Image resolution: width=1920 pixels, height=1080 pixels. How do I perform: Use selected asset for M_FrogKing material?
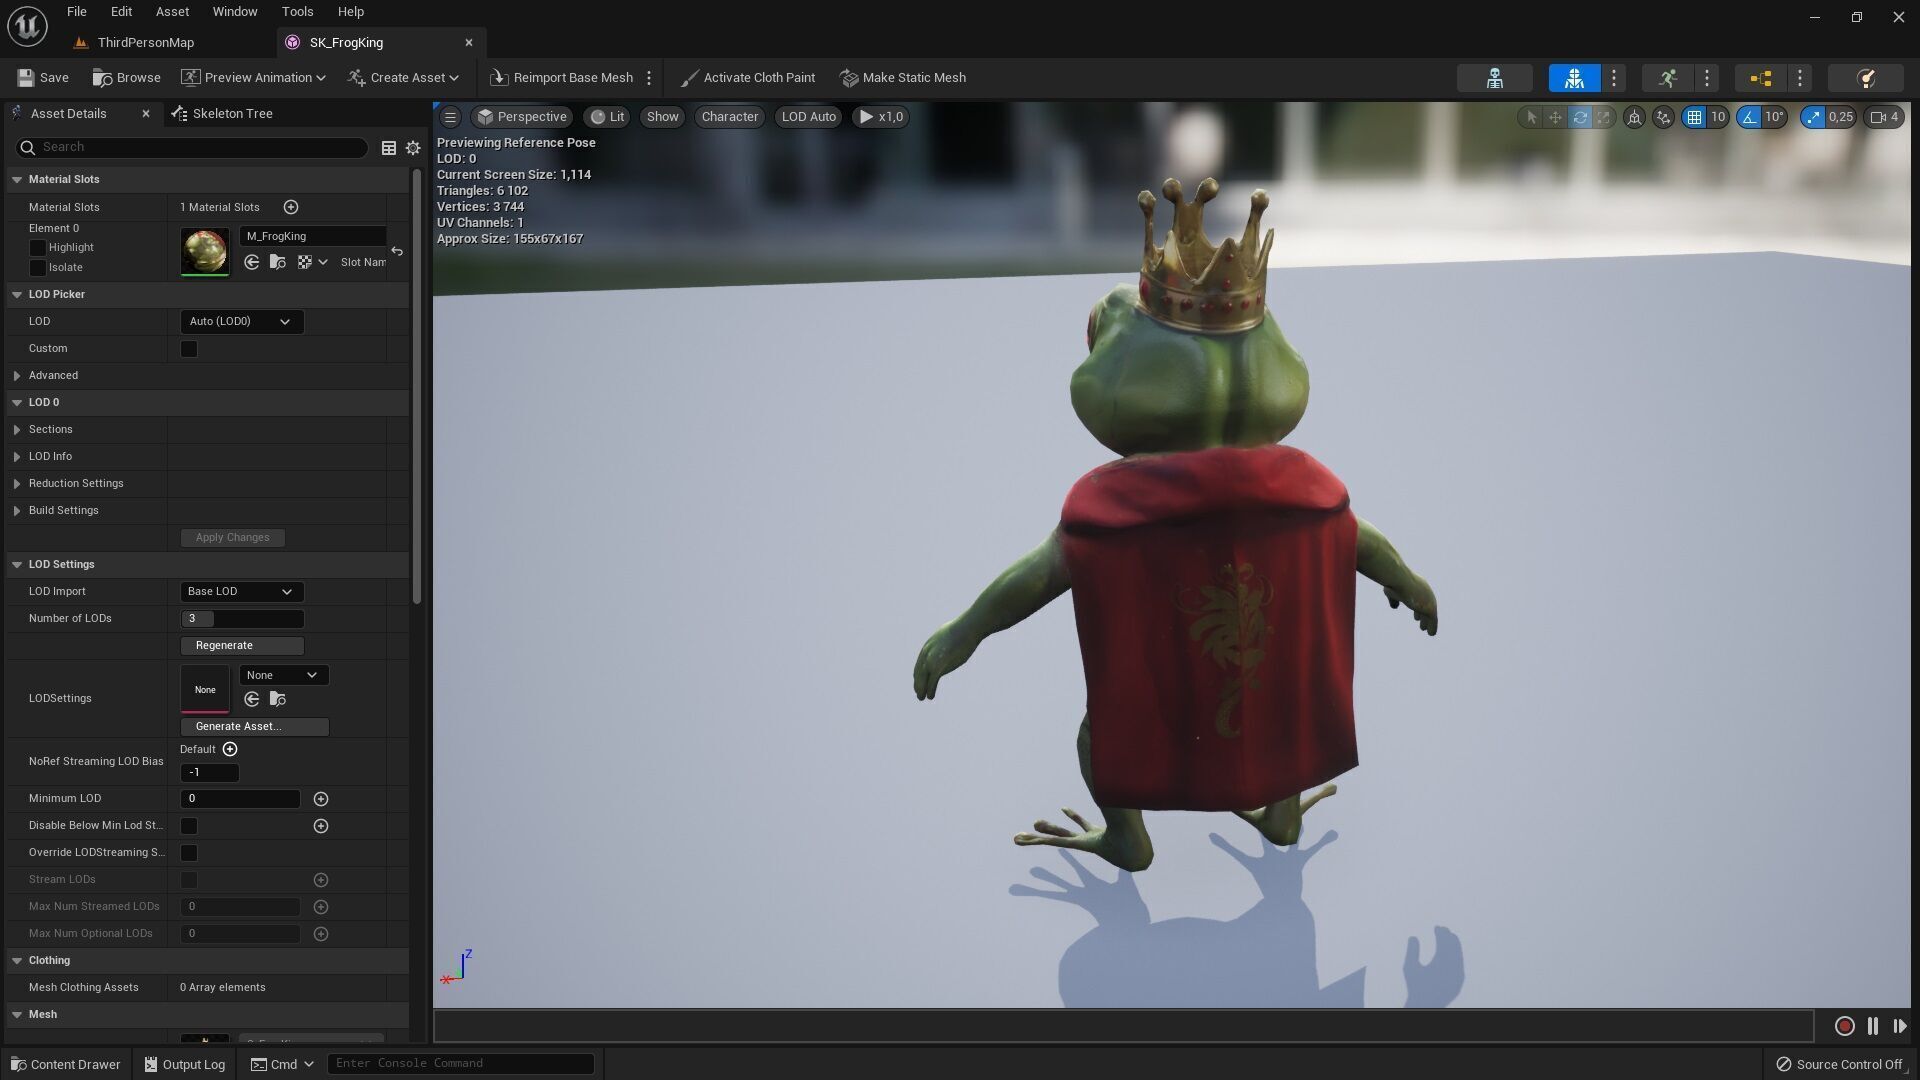[x=252, y=262]
